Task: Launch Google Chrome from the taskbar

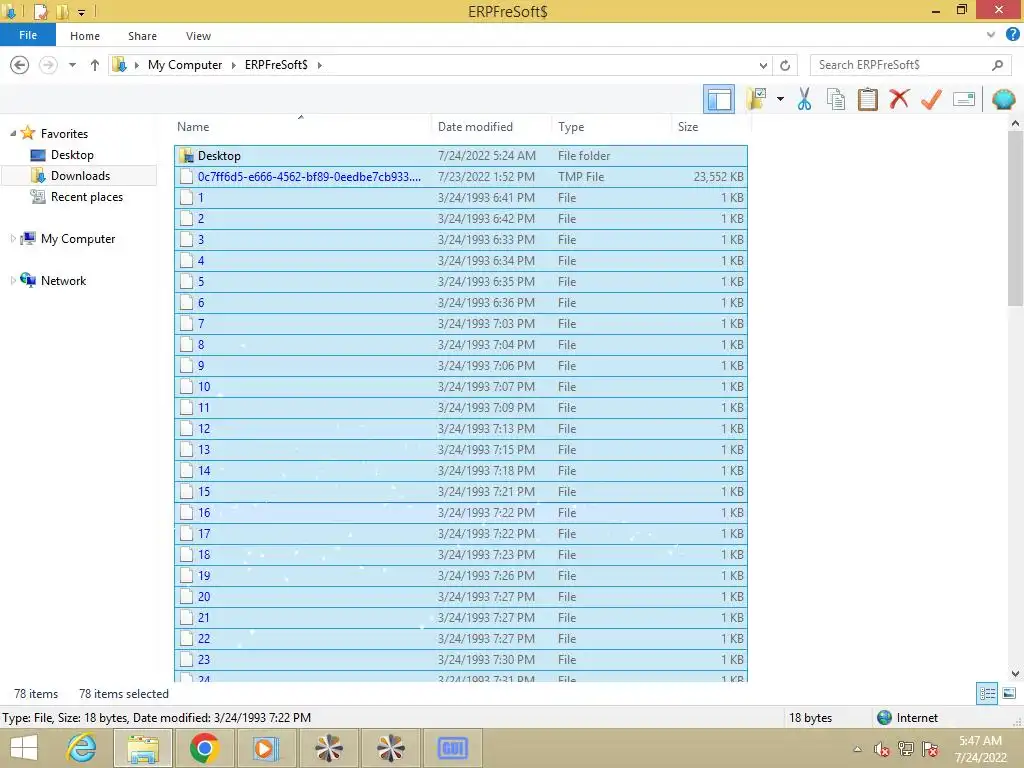Action: point(204,748)
